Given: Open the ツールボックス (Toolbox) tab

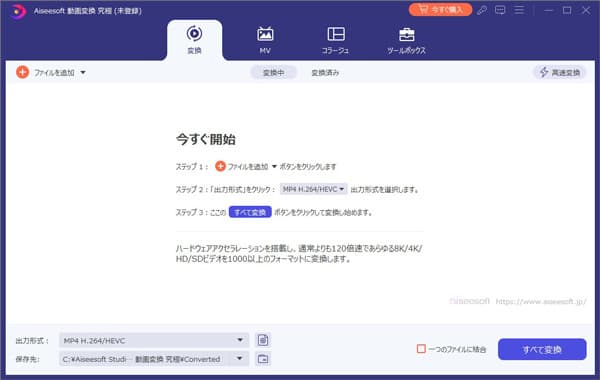Looking at the screenshot, I should (x=406, y=40).
